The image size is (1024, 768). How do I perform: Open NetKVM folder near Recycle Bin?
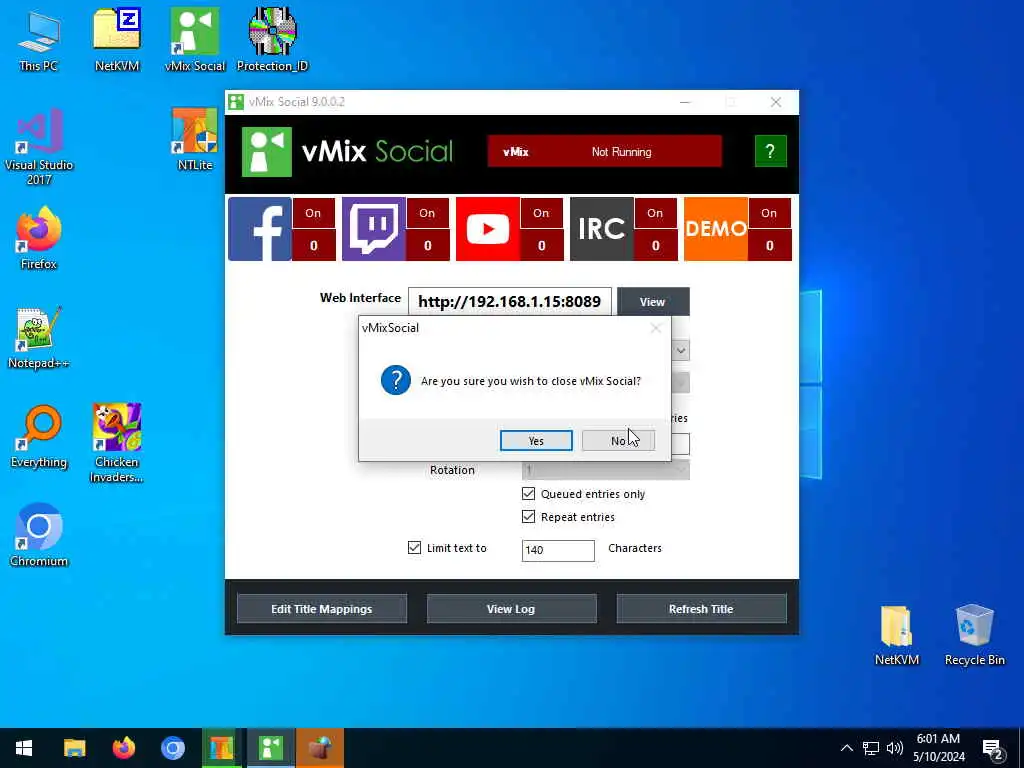[x=897, y=635]
